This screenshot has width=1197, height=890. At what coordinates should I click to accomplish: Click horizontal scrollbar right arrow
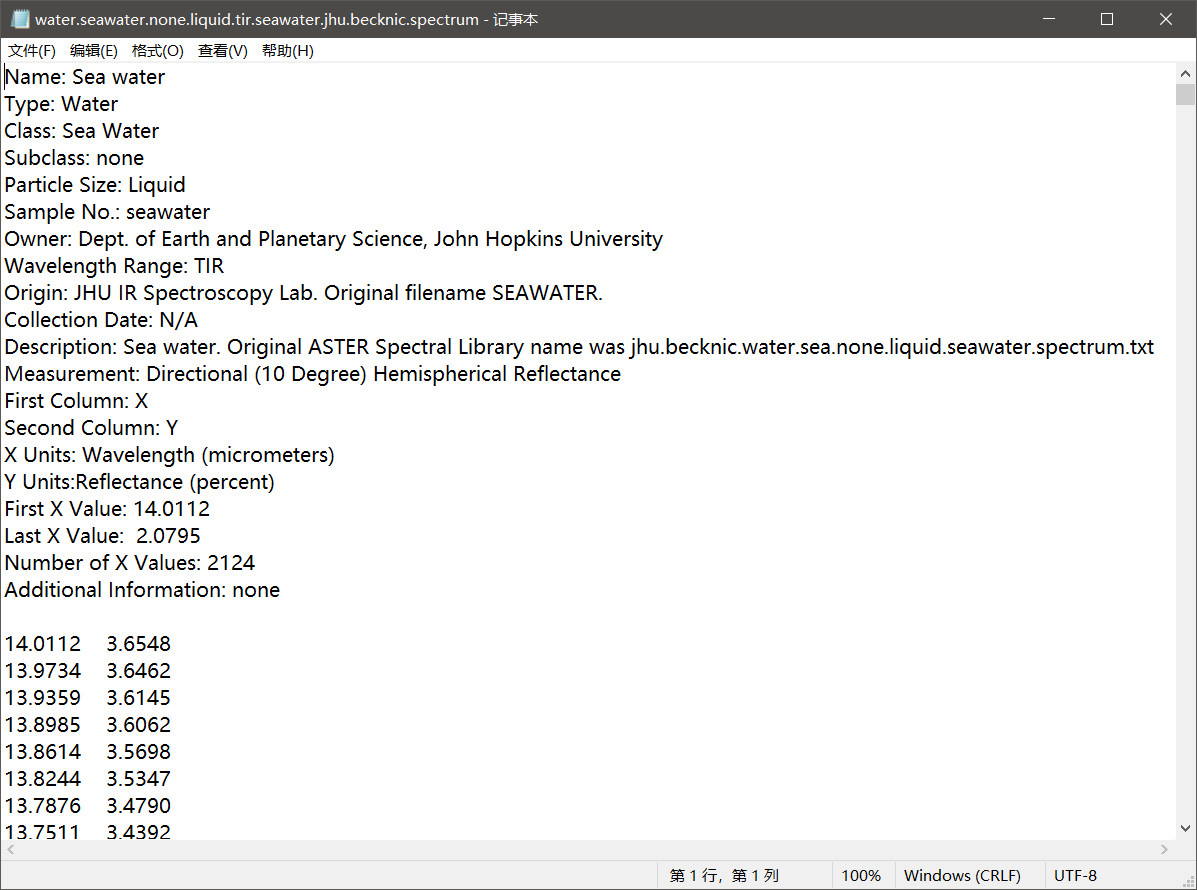[1164, 850]
